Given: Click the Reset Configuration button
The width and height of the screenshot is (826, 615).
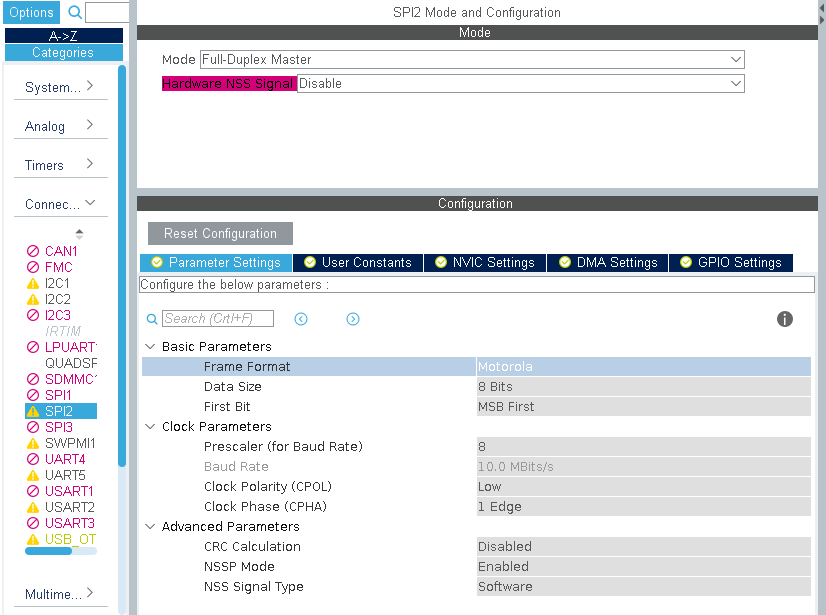Looking at the screenshot, I should (220, 234).
